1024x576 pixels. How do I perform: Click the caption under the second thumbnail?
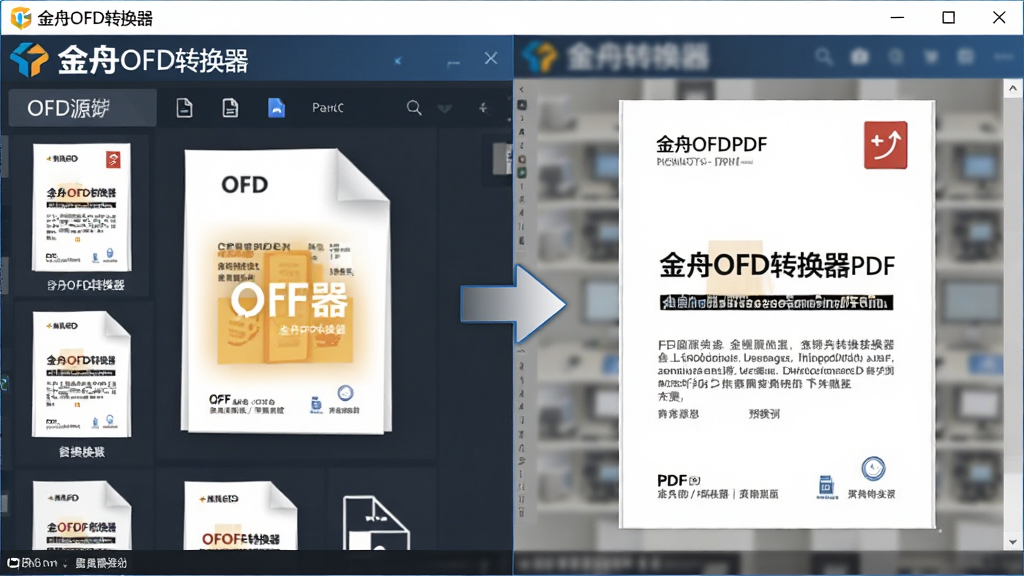tap(82, 452)
